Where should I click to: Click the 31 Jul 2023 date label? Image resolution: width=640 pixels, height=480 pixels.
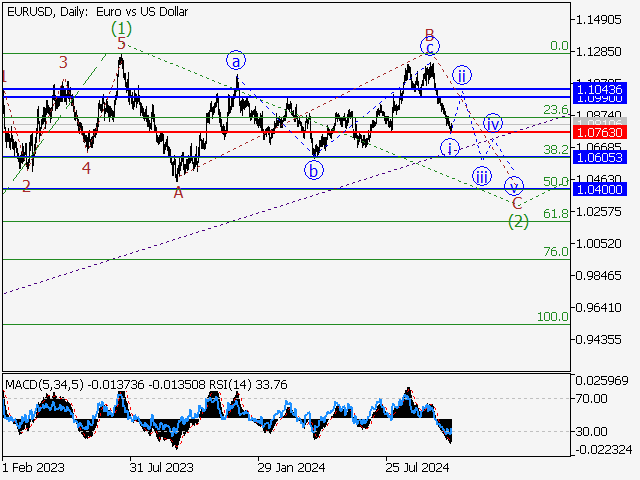pos(161,467)
